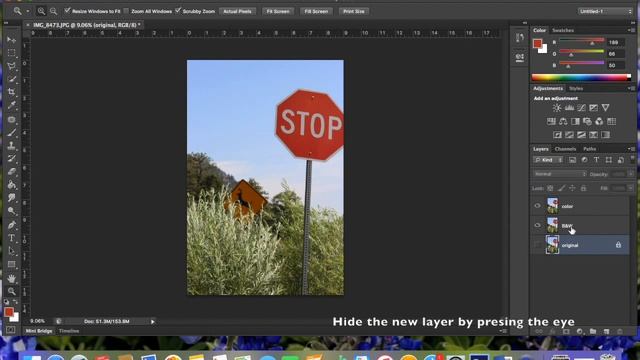Click Zoom In icon in options bar
Screen dimensions: 640x360
click(41, 11)
